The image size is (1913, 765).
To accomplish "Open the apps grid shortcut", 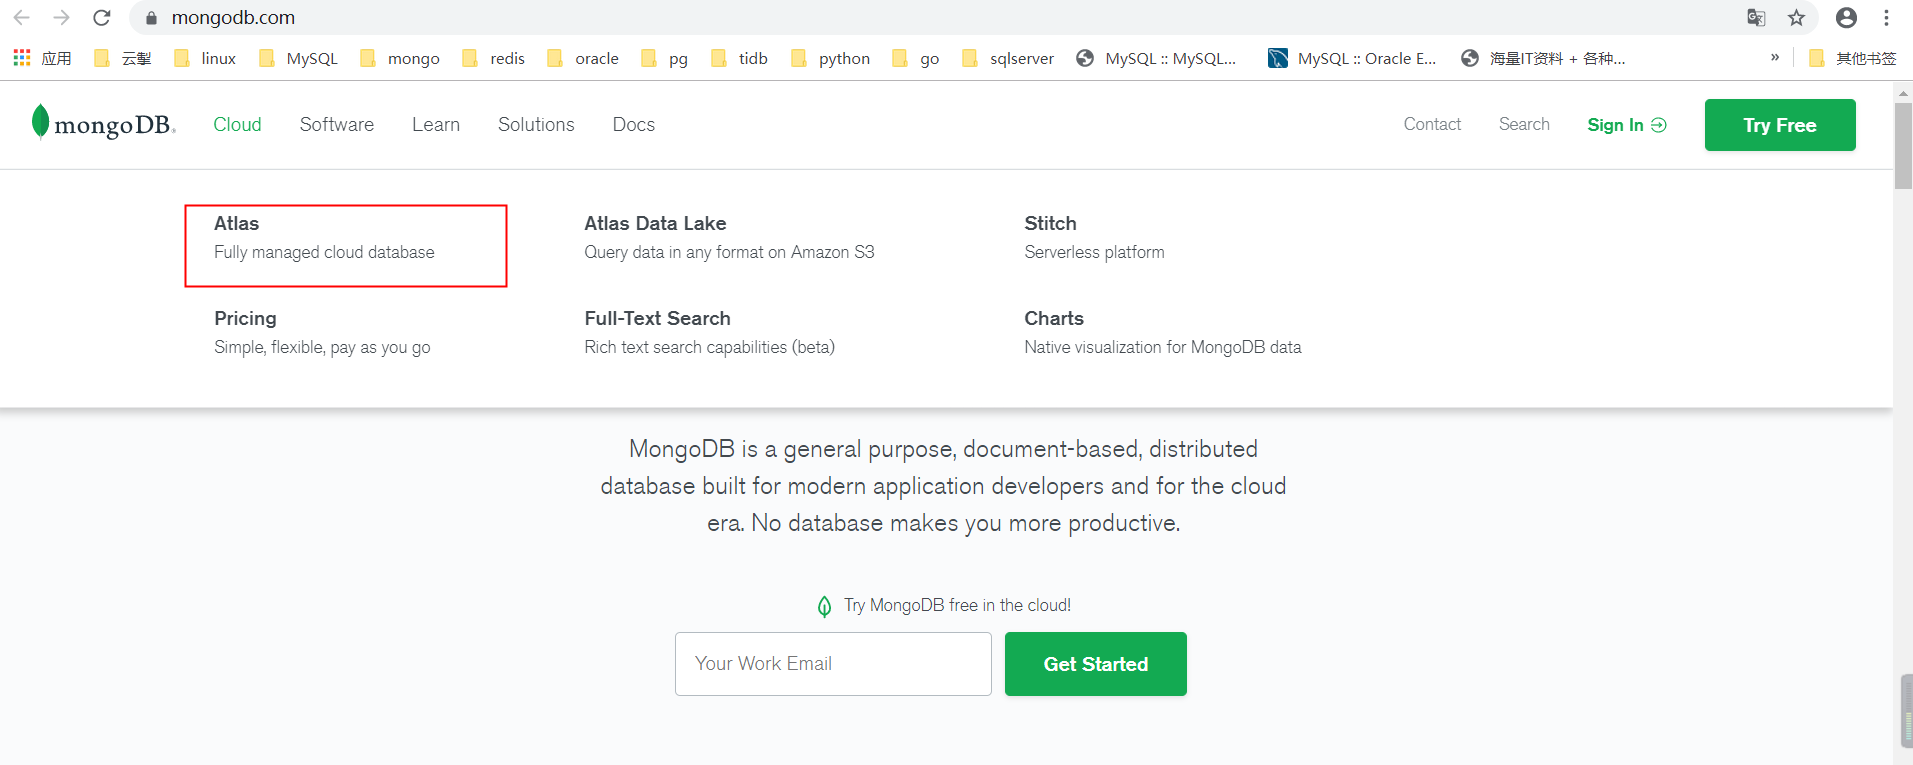I will click(41, 58).
